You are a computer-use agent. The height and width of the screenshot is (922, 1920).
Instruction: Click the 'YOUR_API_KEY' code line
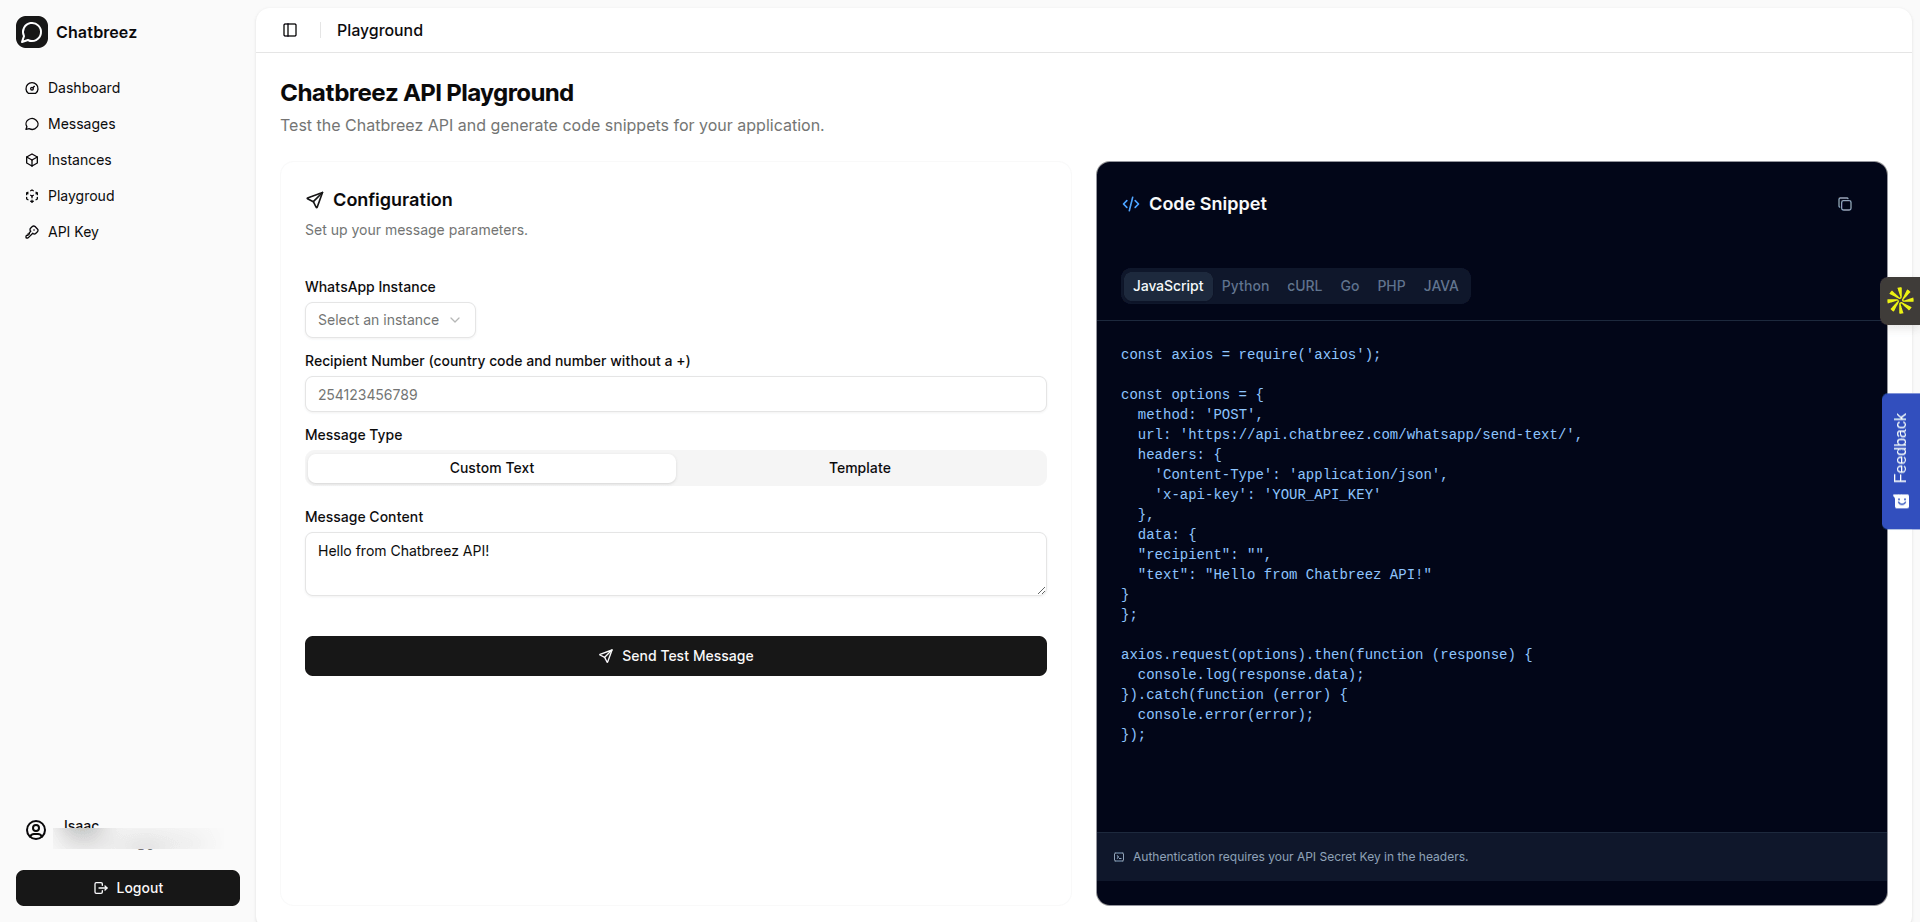point(1267,494)
